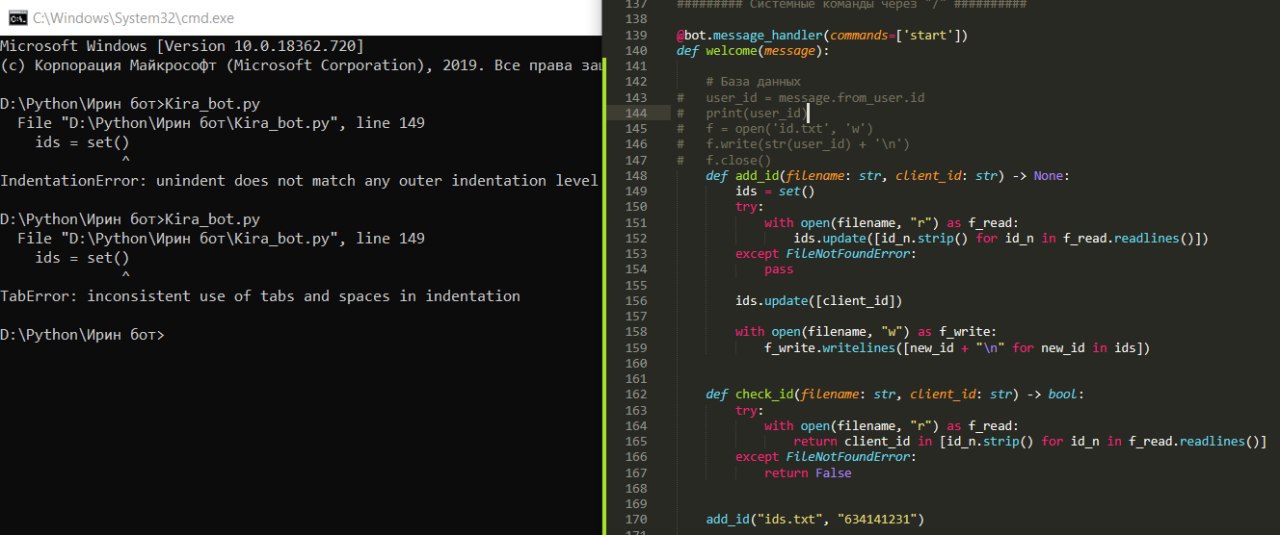Screen dimensions: 1280x535
Task: Click ids = set() on editor line 149
Action: [775, 191]
